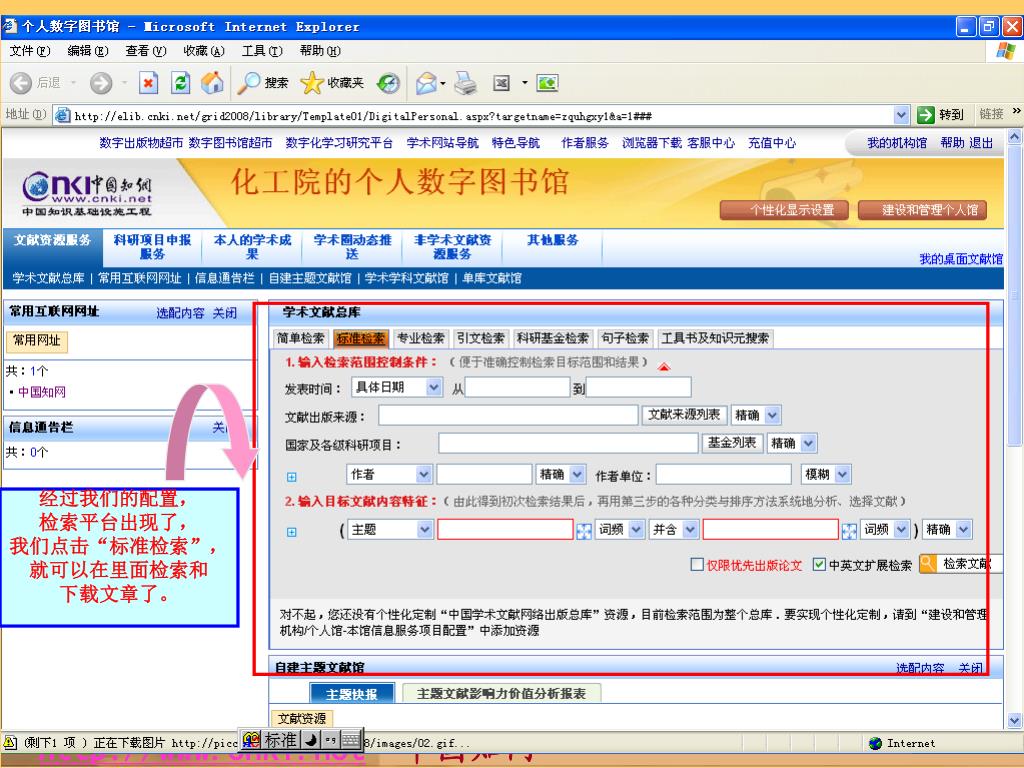Toggle the IME punctuation icon
Viewport: 1024px width, 768px height.
pyautogui.click(x=330, y=740)
